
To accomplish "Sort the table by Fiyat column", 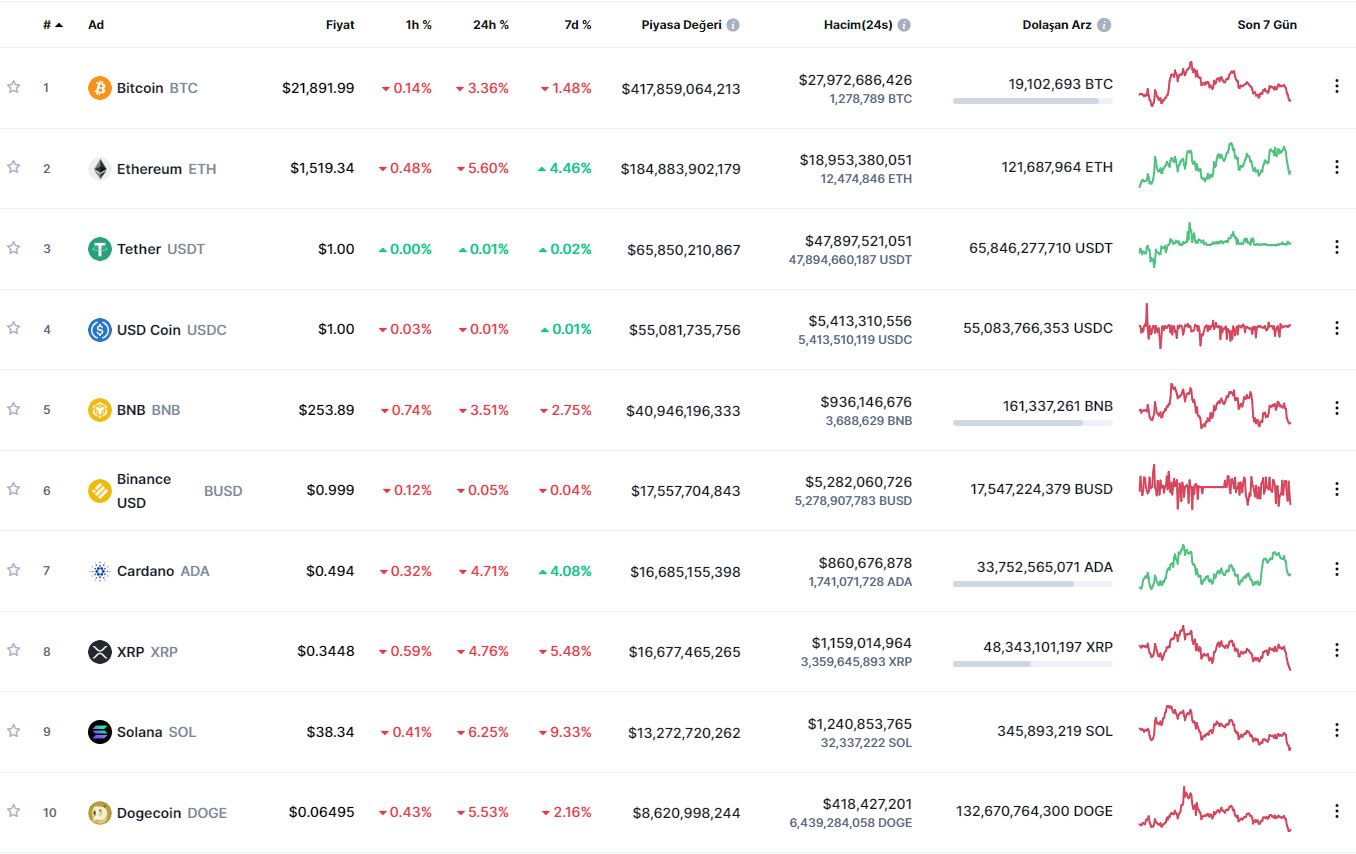I will 340,25.
